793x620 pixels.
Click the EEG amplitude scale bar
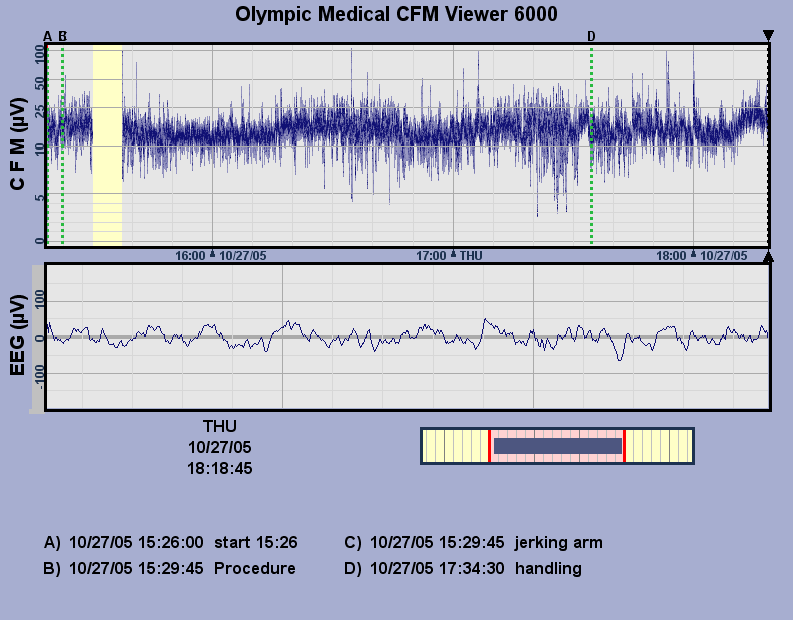(x=38, y=339)
